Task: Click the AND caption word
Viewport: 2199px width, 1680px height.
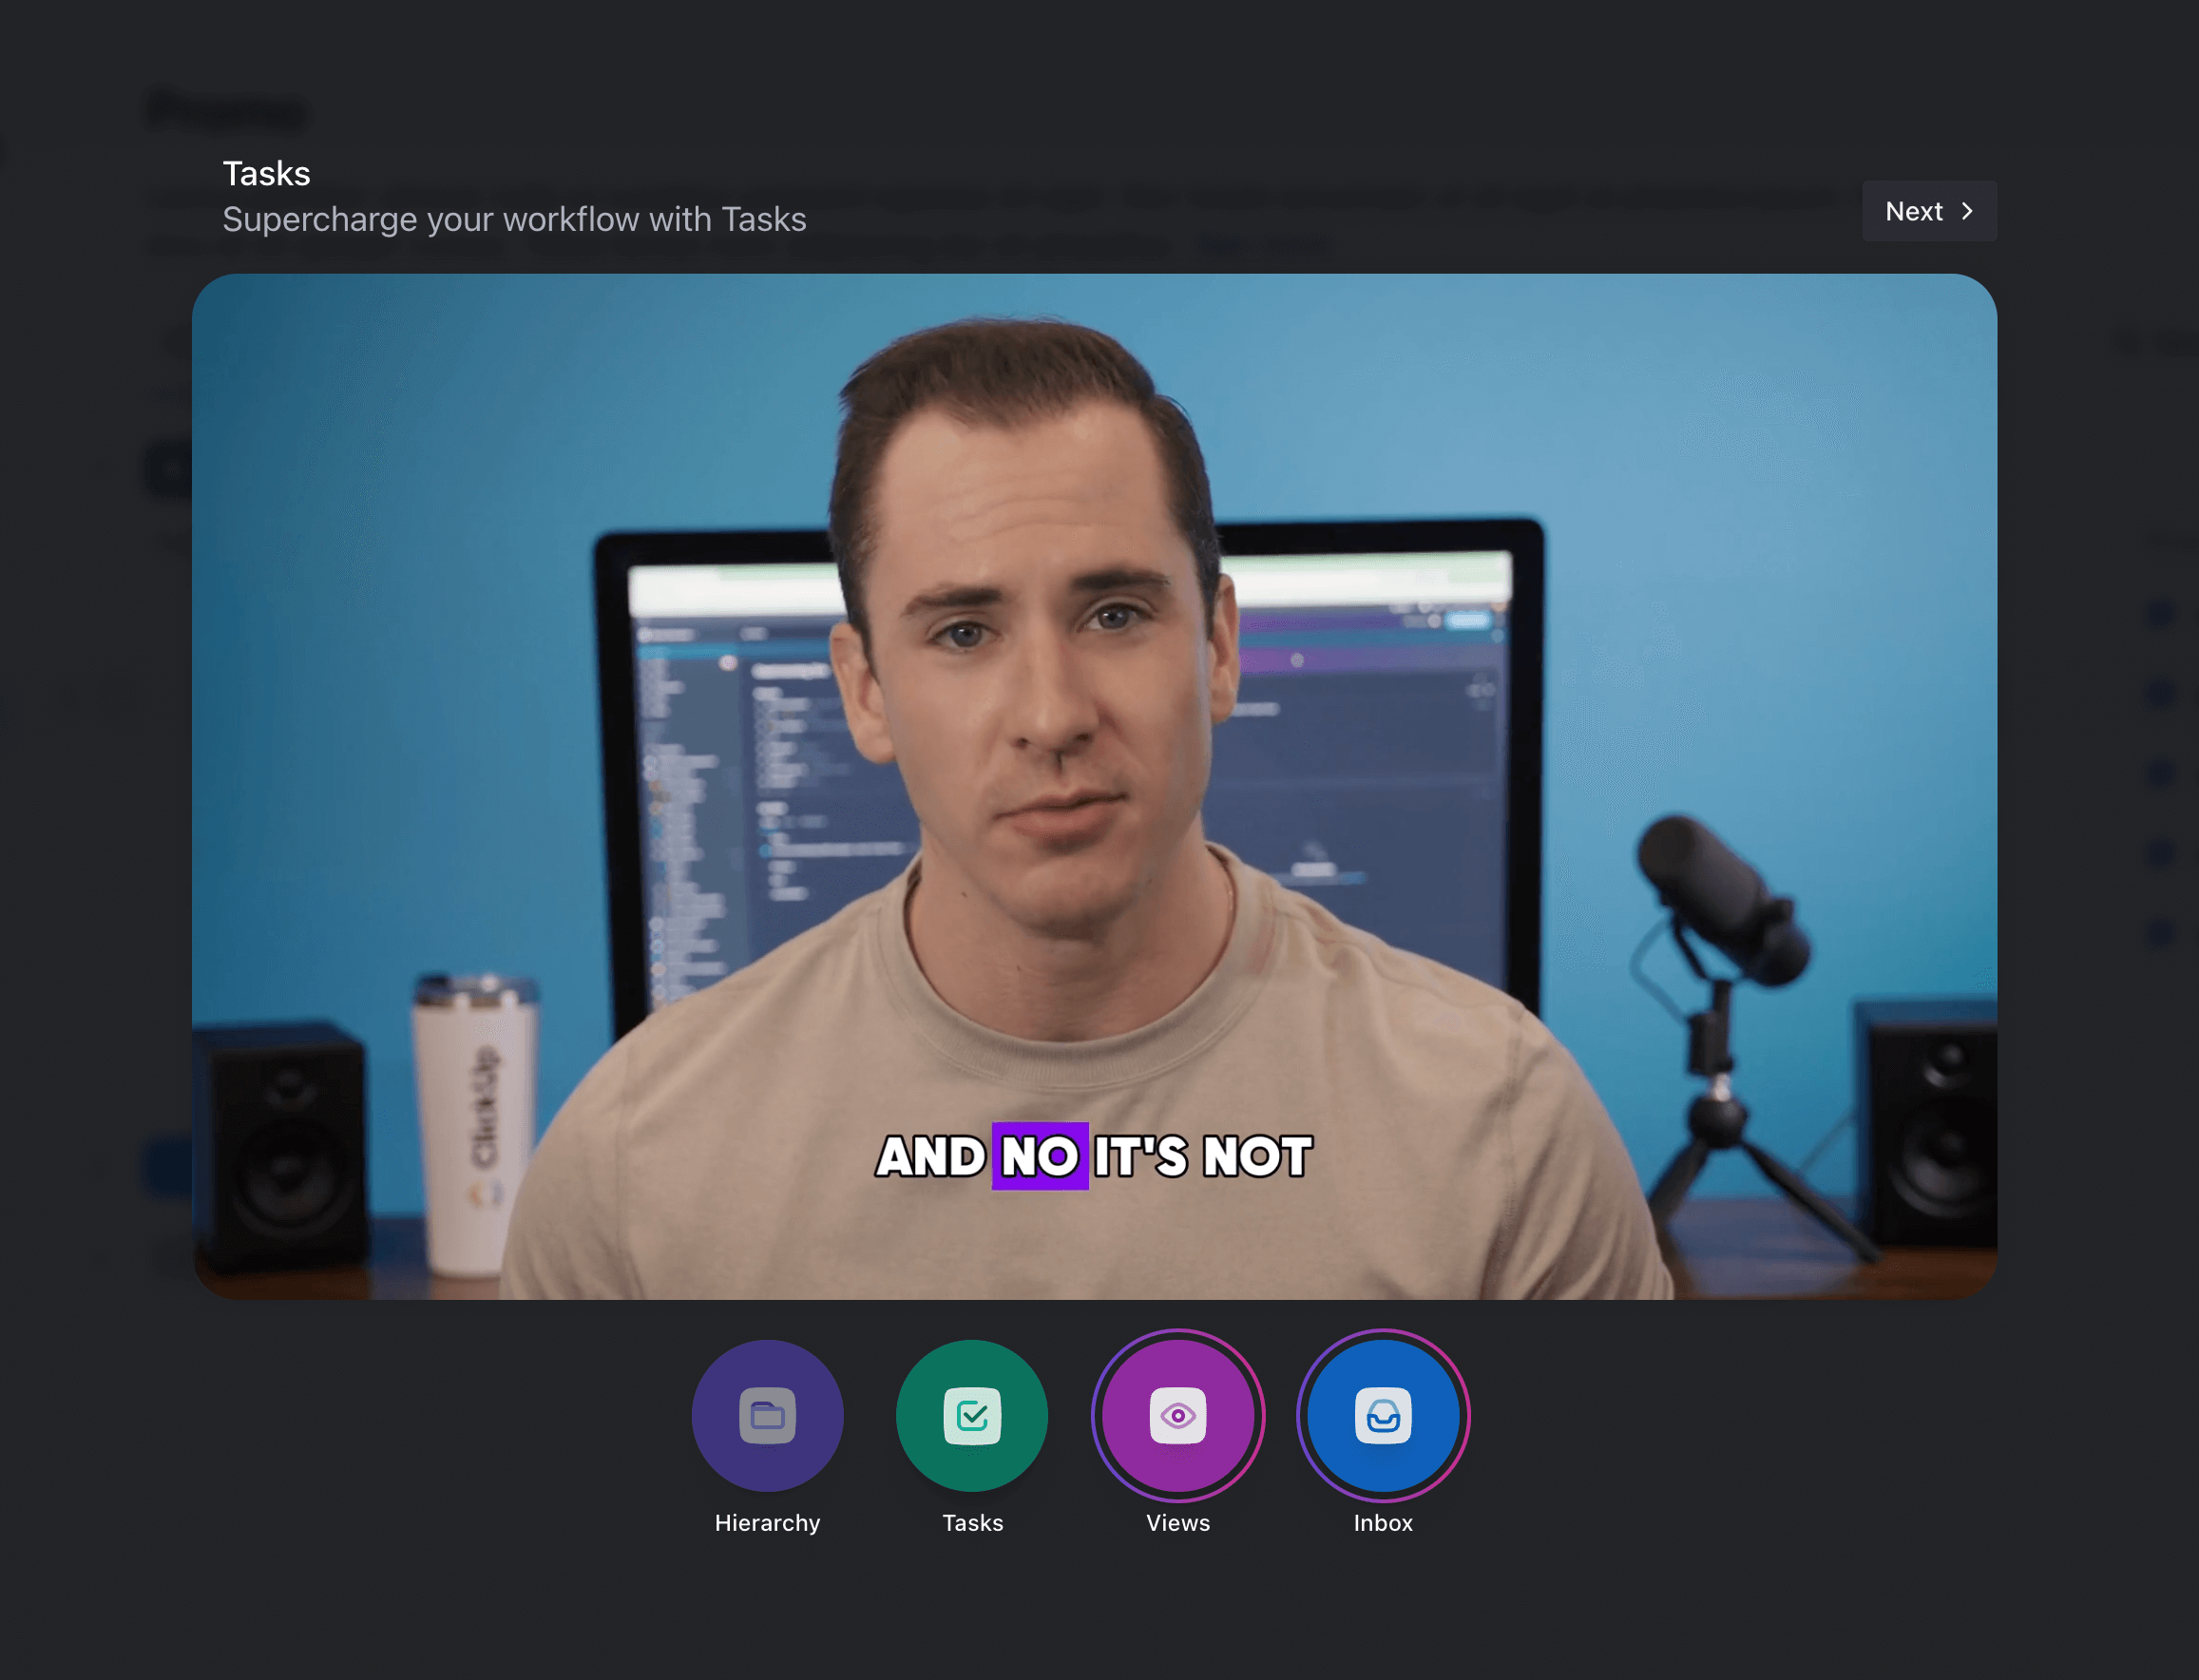Action: pyautogui.click(x=931, y=1156)
